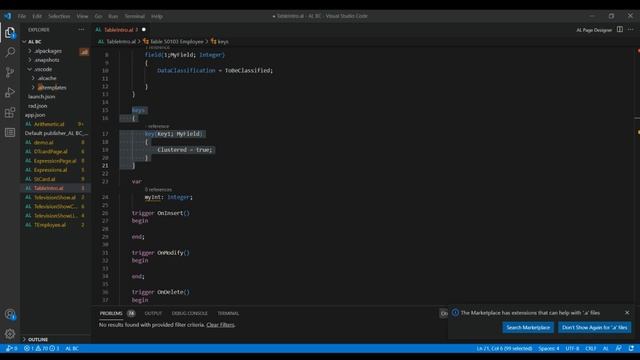Image resolution: width=640 pixels, height=360 pixels.
Task: Open the Selection menu
Action: [x=59, y=16]
